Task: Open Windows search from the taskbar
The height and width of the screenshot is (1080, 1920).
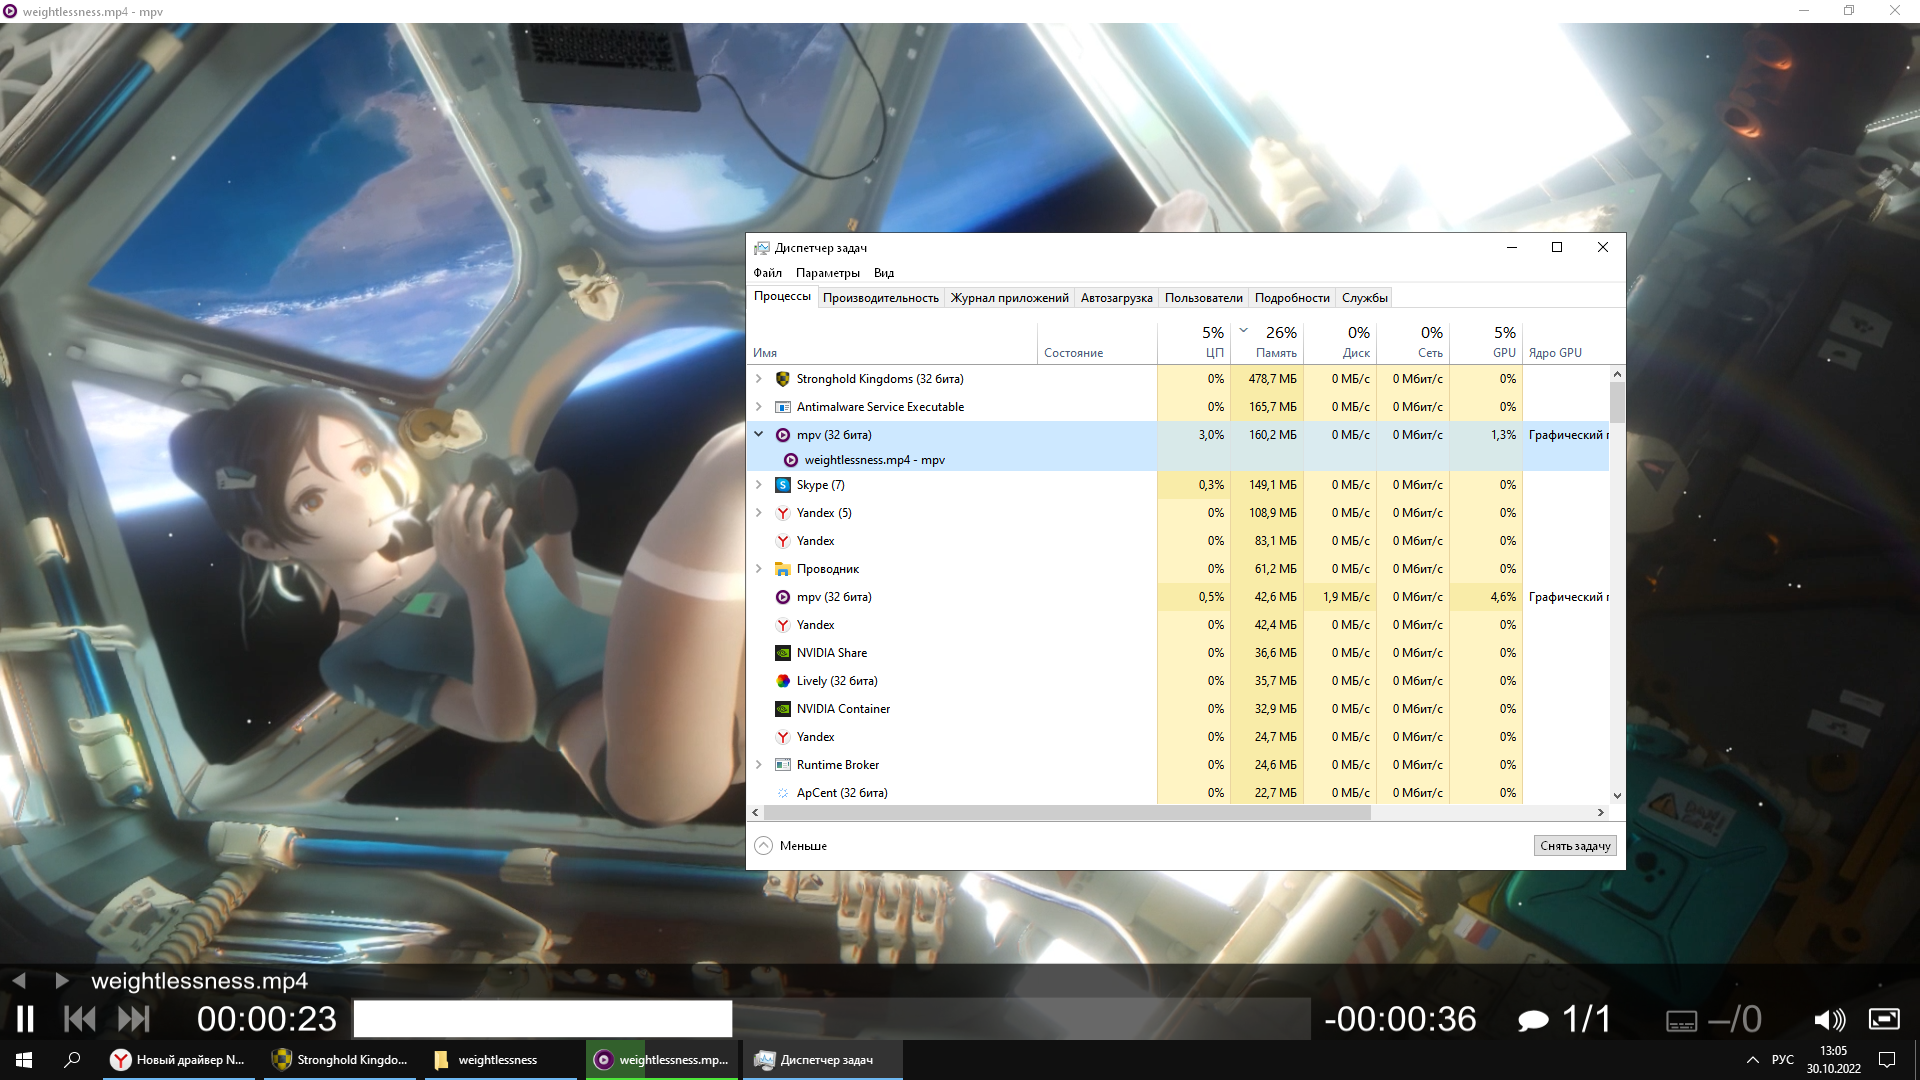Action: coord(72,1060)
